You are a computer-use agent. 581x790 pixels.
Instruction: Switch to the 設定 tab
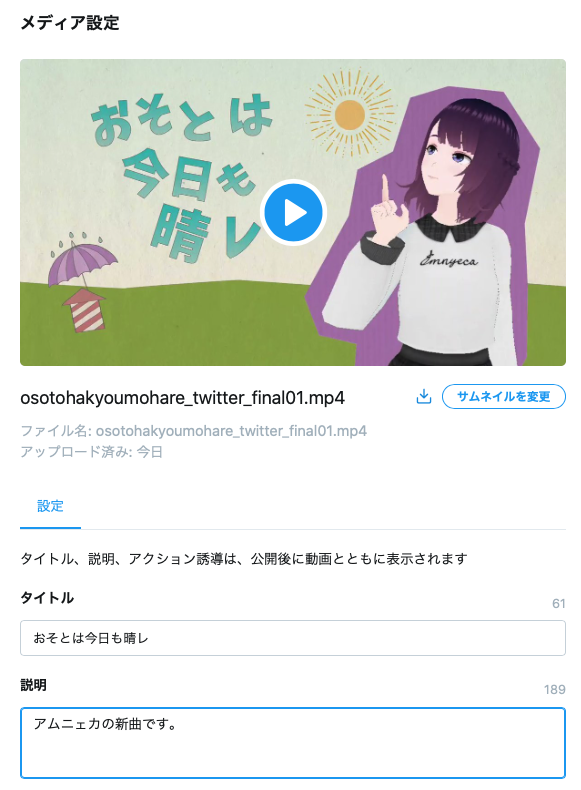[50, 506]
